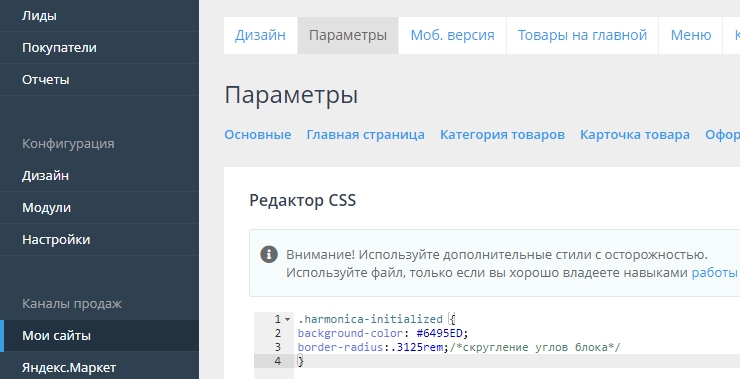Click the #6495ED color value
This screenshot has width=740, height=379.
click(439, 334)
